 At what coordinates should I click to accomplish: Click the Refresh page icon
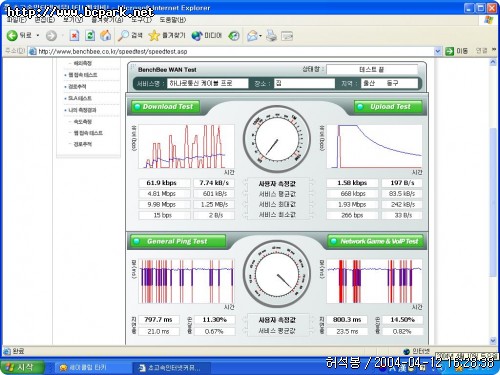pos(90,36)
